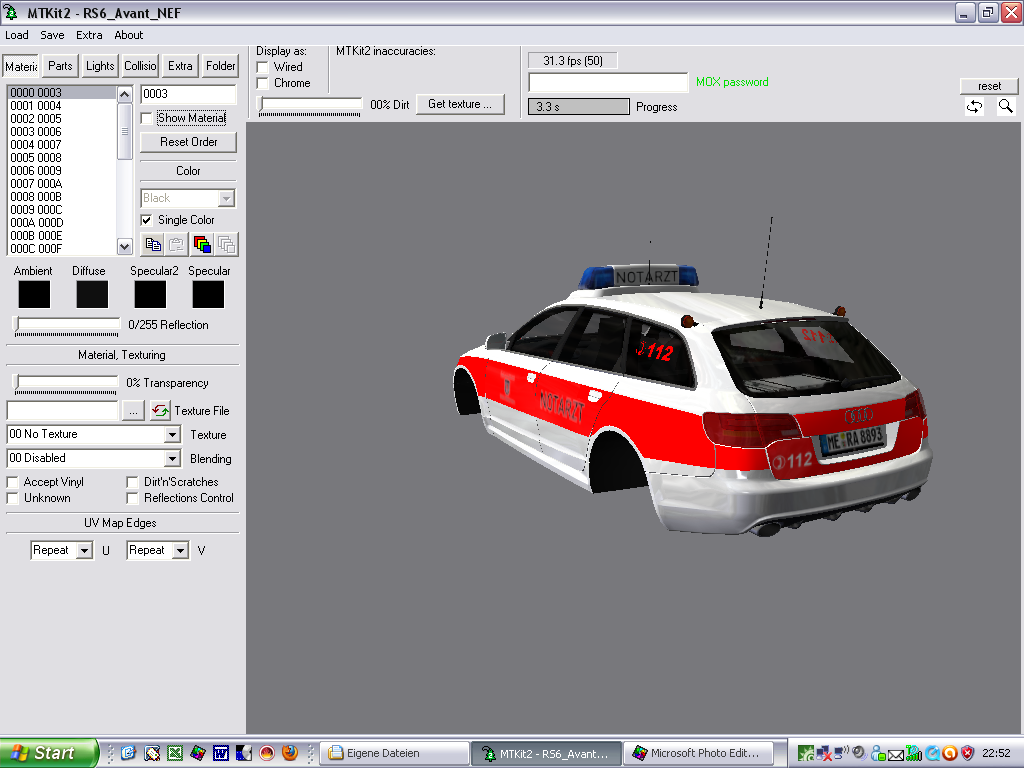
Task: Switch to Eigene Dateien taskbar window
Action: 394,753
